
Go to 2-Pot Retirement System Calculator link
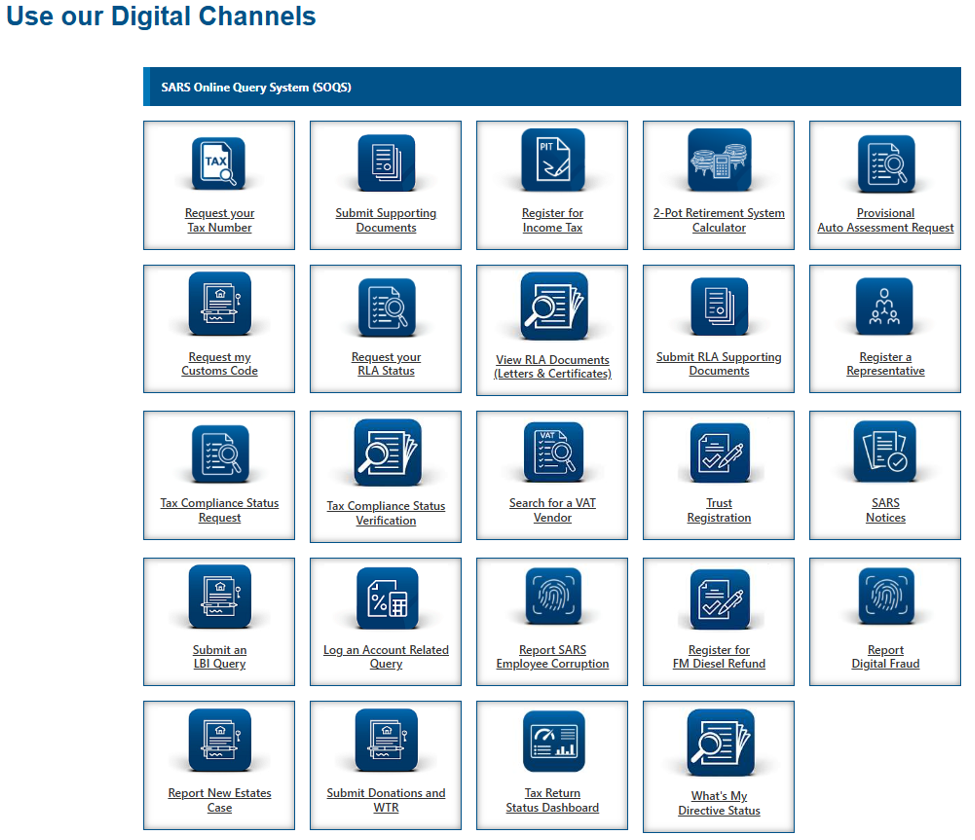coord(719,220)
